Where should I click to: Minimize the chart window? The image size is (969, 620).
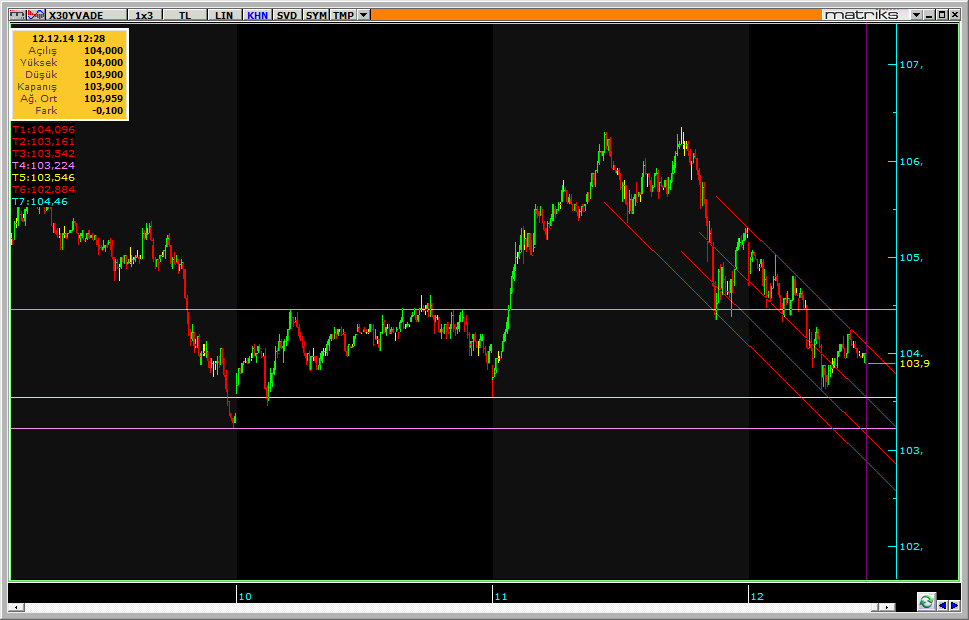(929, 15)
